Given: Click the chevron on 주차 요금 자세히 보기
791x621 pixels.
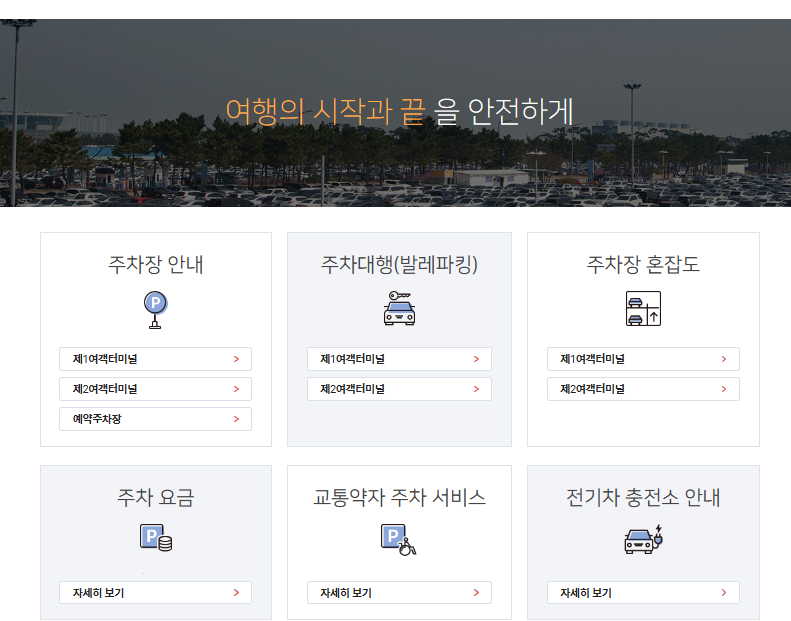Looking at the screenshot, I should (236, 592).
